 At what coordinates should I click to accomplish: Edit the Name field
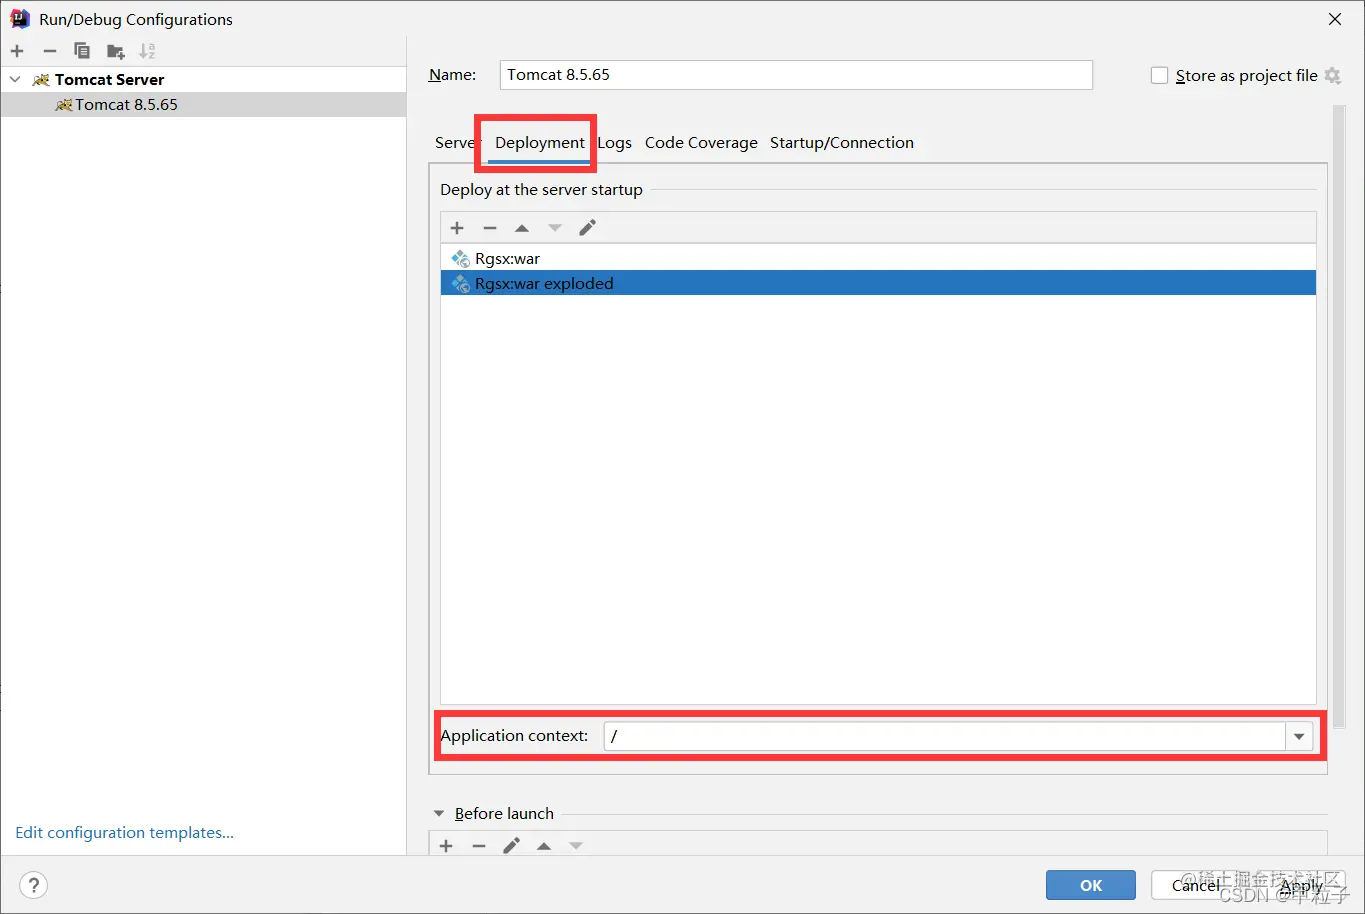(x=796, y=75)
